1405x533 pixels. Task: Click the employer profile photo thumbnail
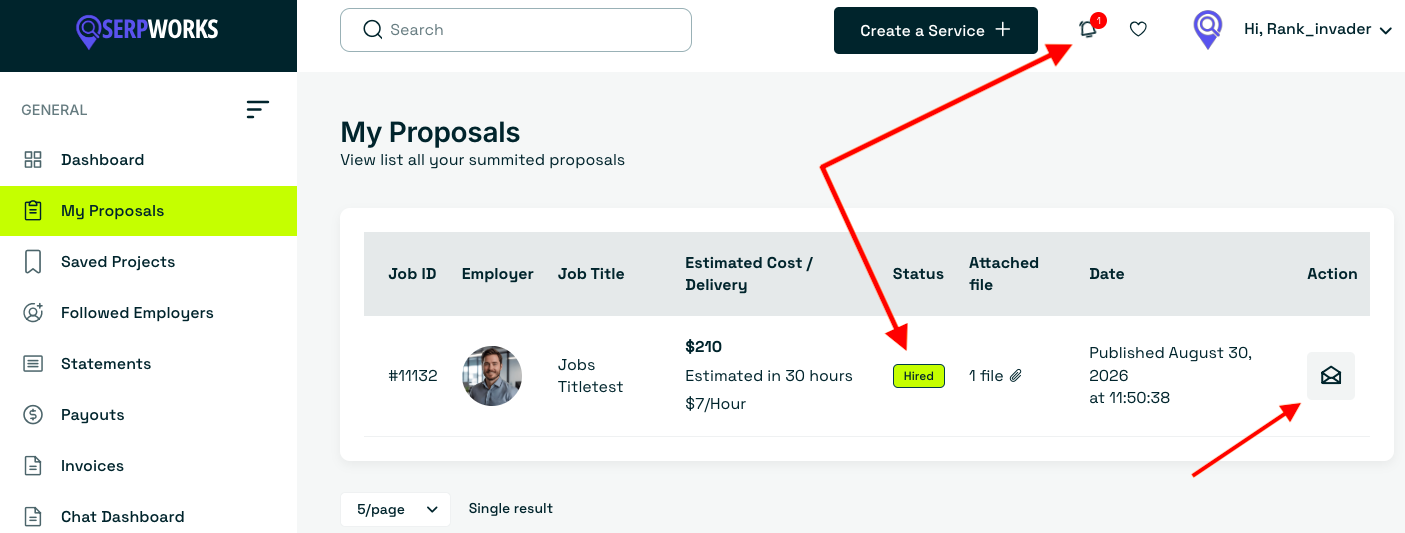coord(492,376)
